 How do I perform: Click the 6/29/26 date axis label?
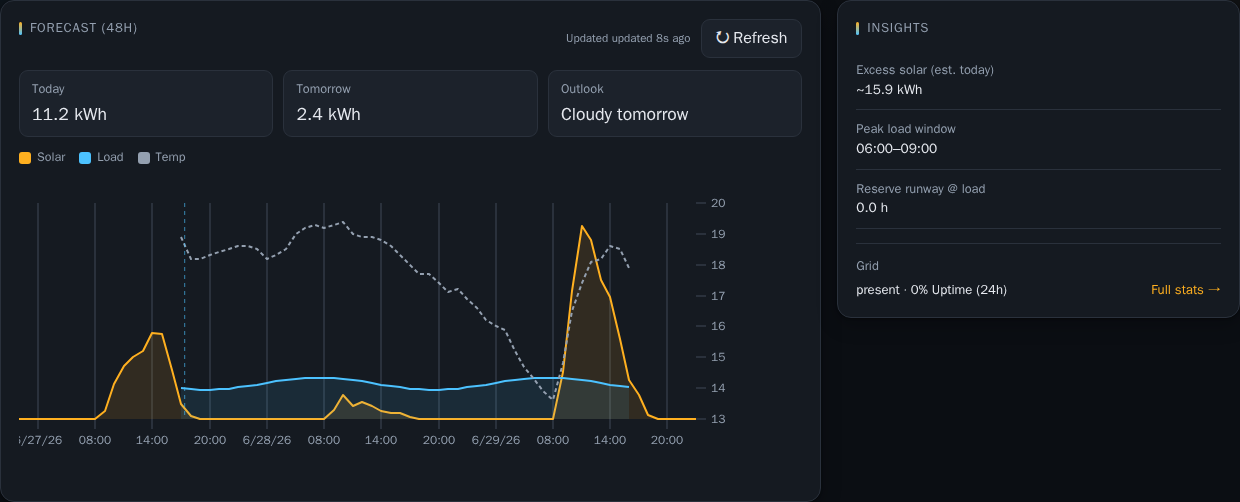click(x=495, y=440)
